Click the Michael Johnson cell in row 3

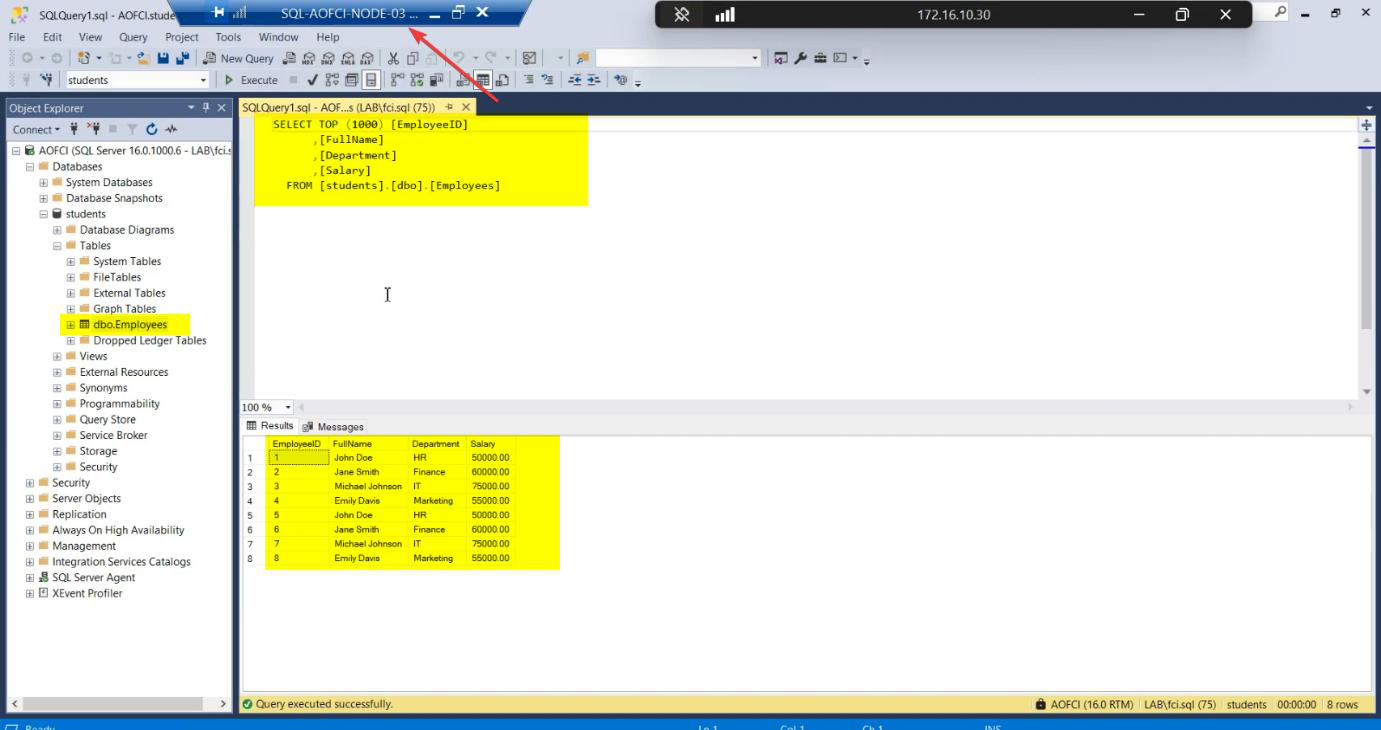pos(368,486)
